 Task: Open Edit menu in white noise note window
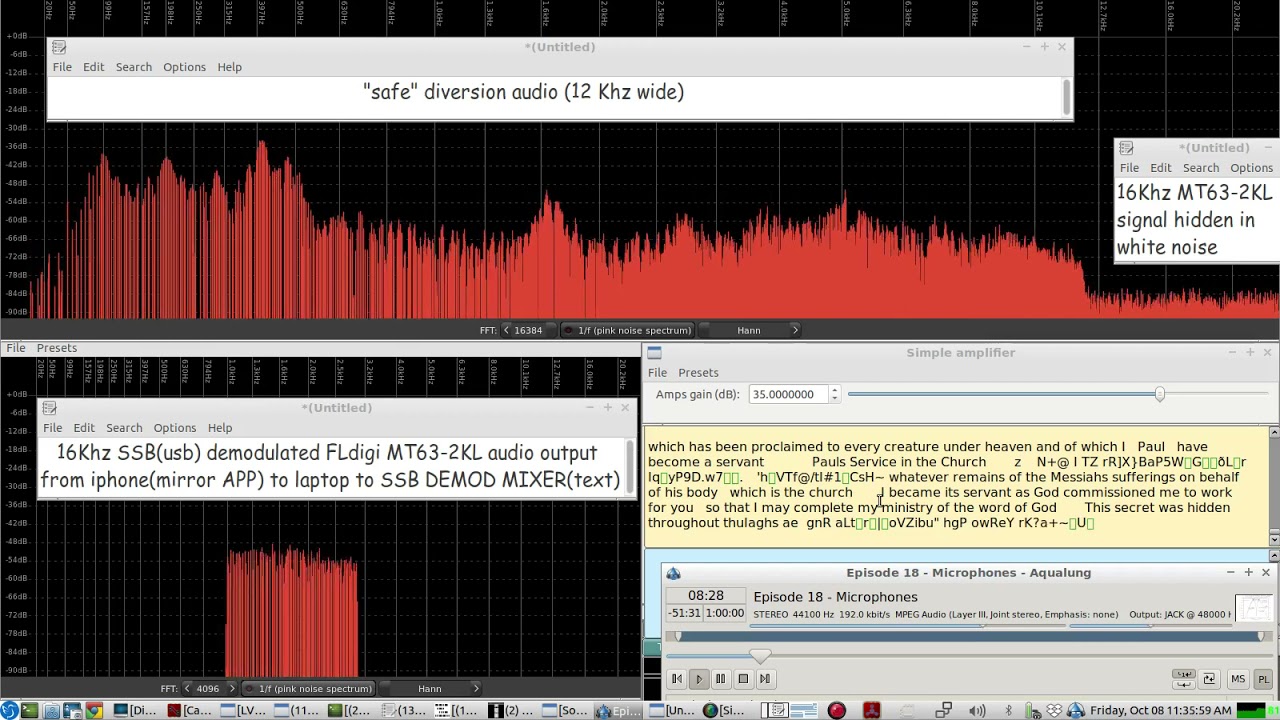point(1160,168)
